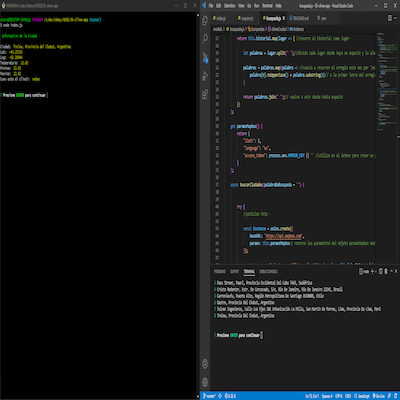Click 'Presione ENTER para continuar' in MINGW64 window
The width and height of the screenshot is (400, 400).
(24, 95)
